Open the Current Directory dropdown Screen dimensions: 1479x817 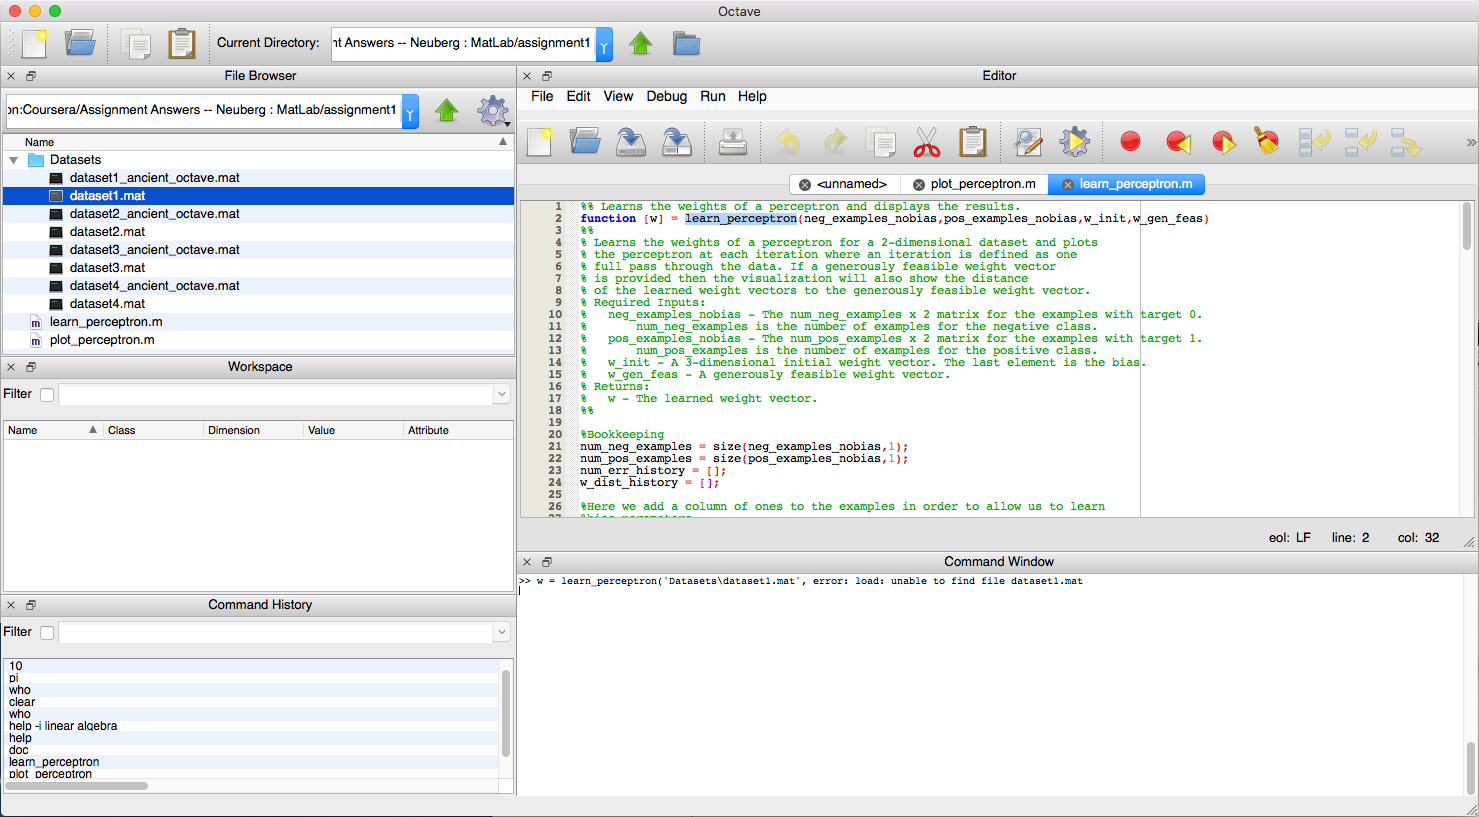pyautogui.click(x=604, y=44)
